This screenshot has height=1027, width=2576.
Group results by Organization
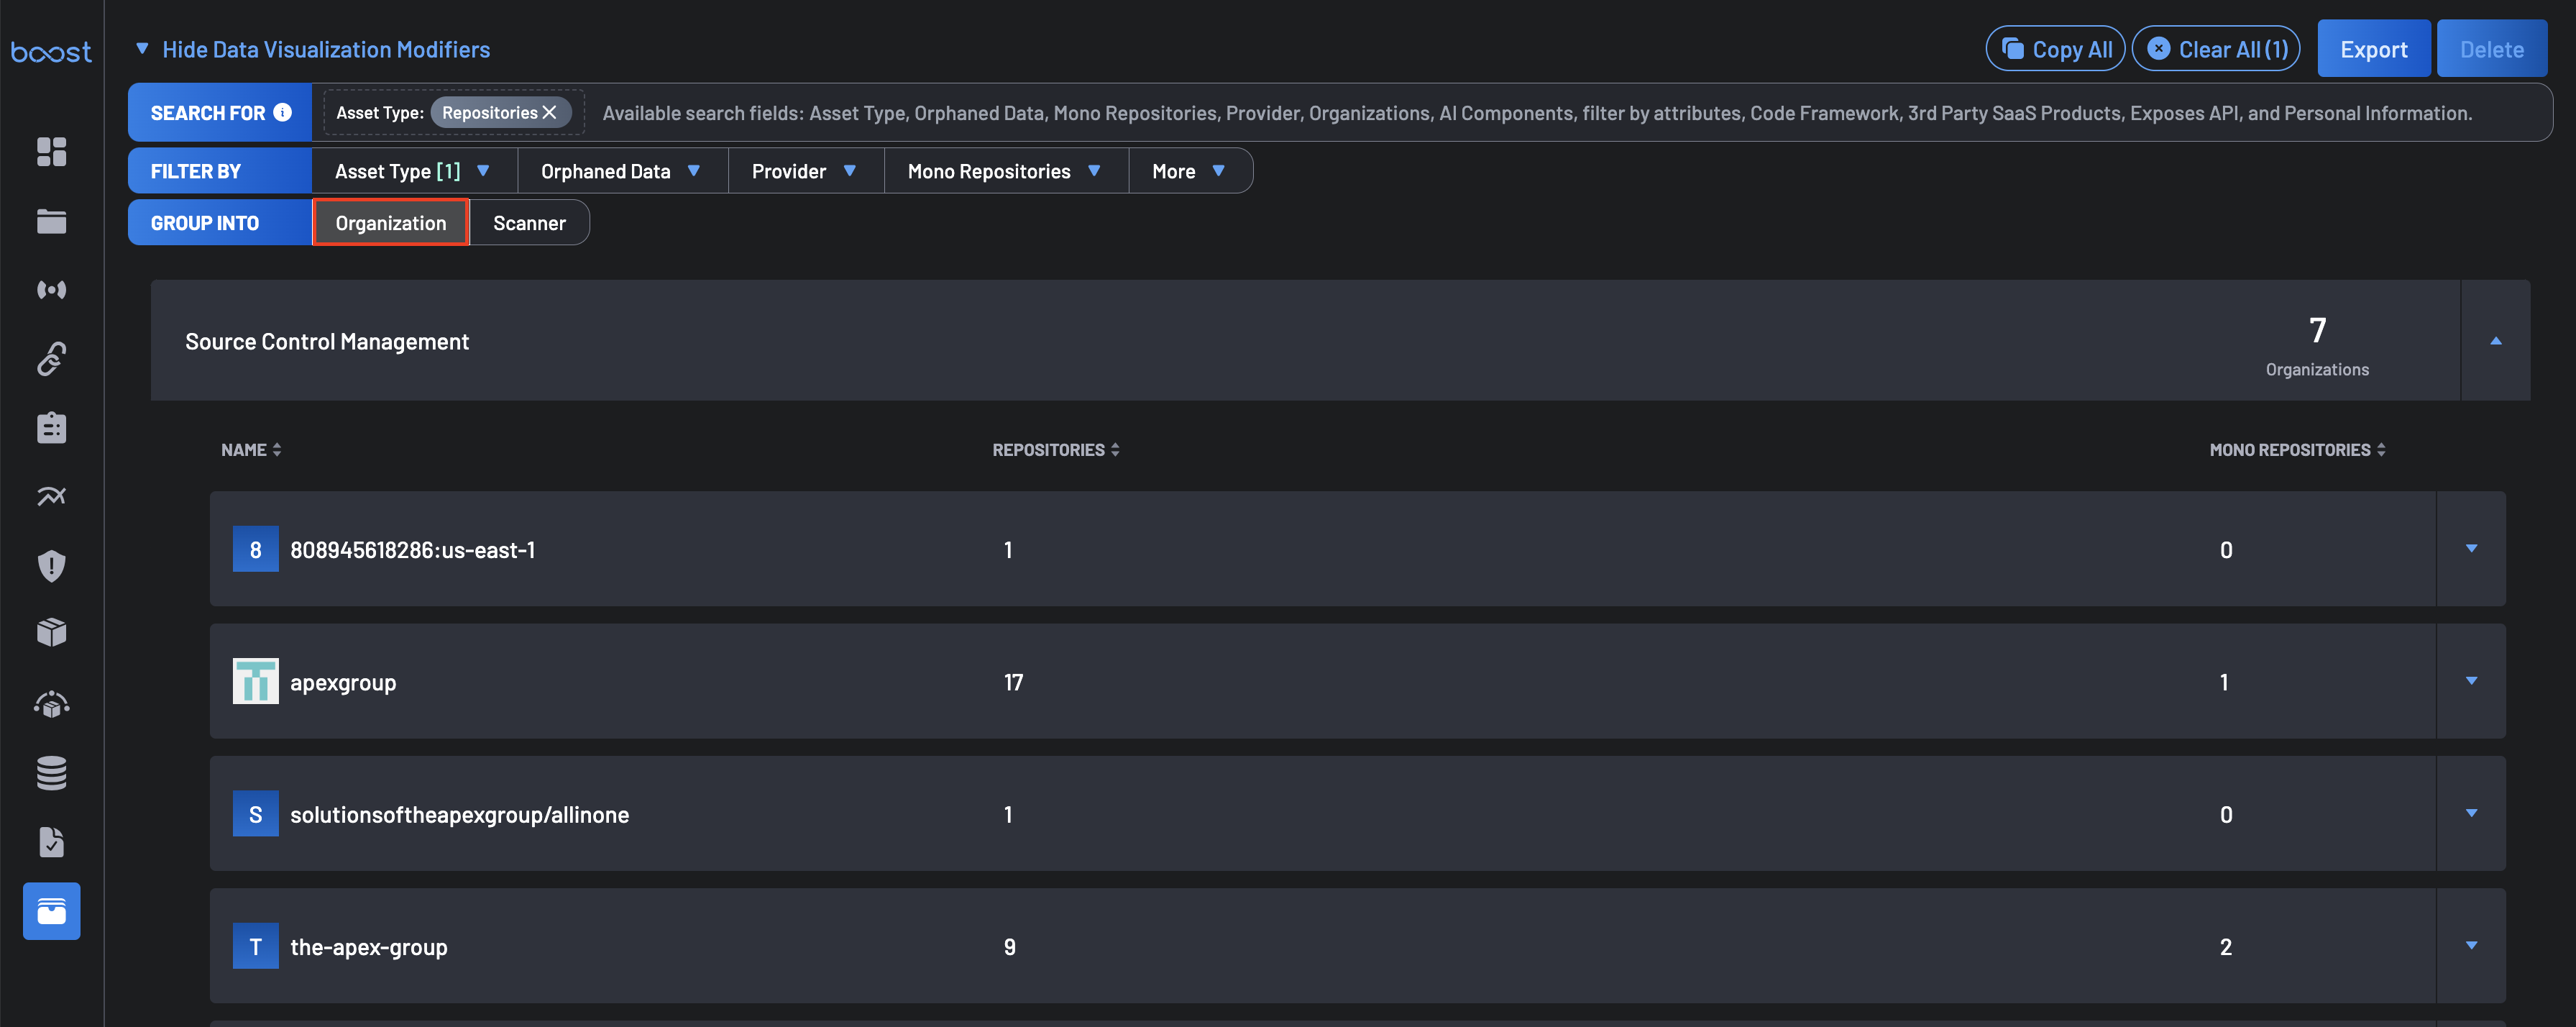[390, 223]
